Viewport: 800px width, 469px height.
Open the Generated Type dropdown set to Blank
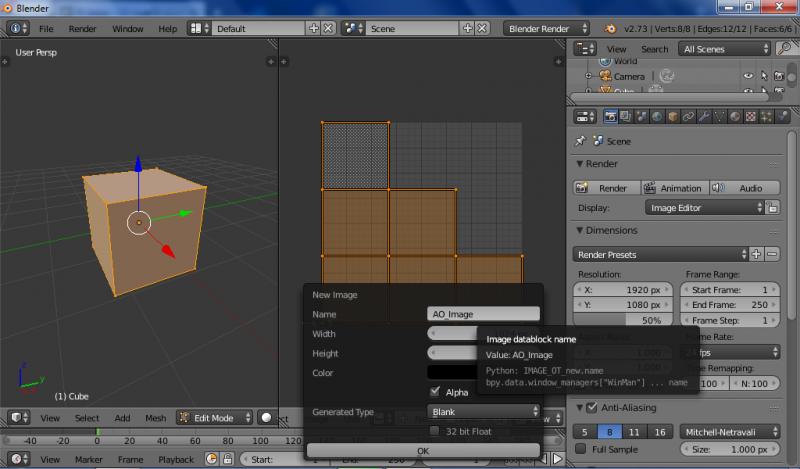point(484,411)
